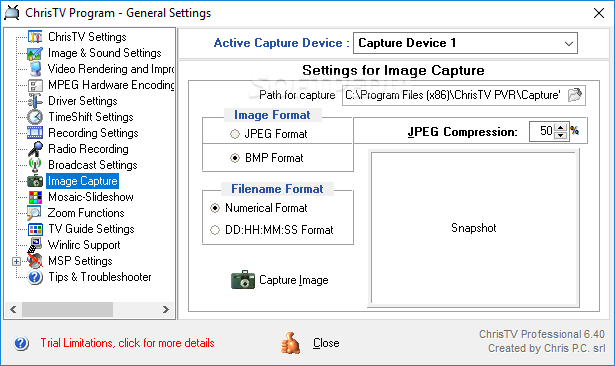The width and height of the screenshot is (615, 366).
Task: Click the Mosaic-Slideshow colored grid icon
Action: (x=35, y=197)
